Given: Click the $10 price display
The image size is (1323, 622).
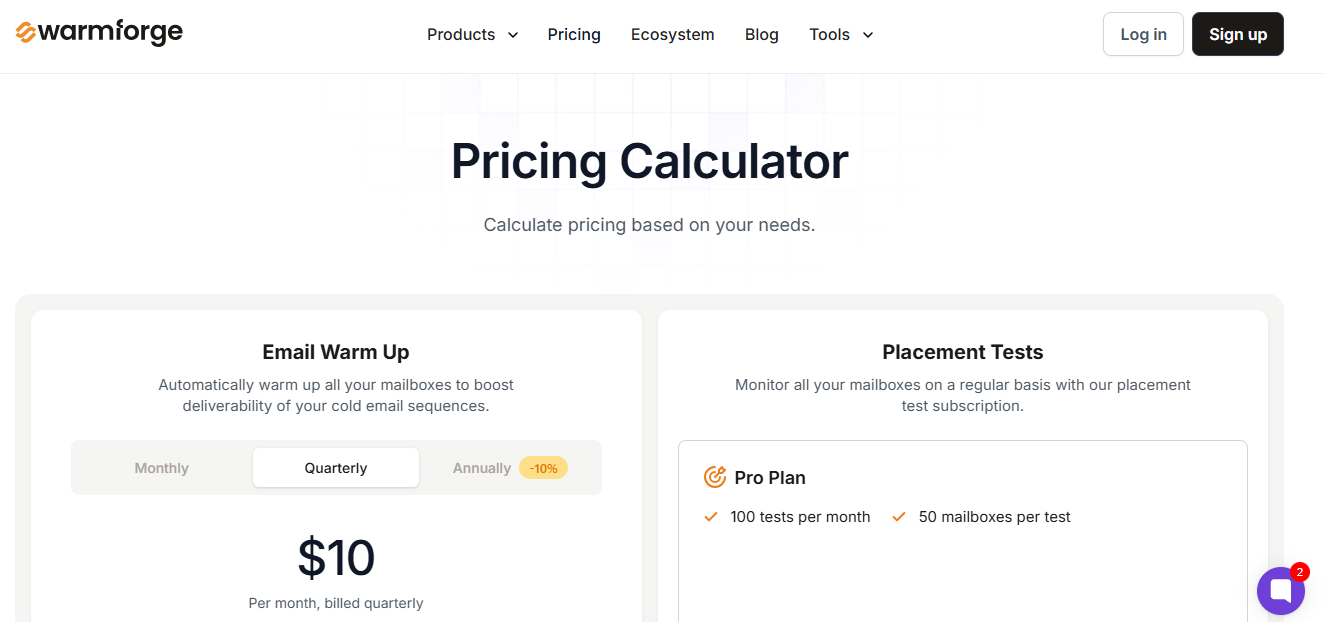Looking at the screenshot, I should [336, 560].
